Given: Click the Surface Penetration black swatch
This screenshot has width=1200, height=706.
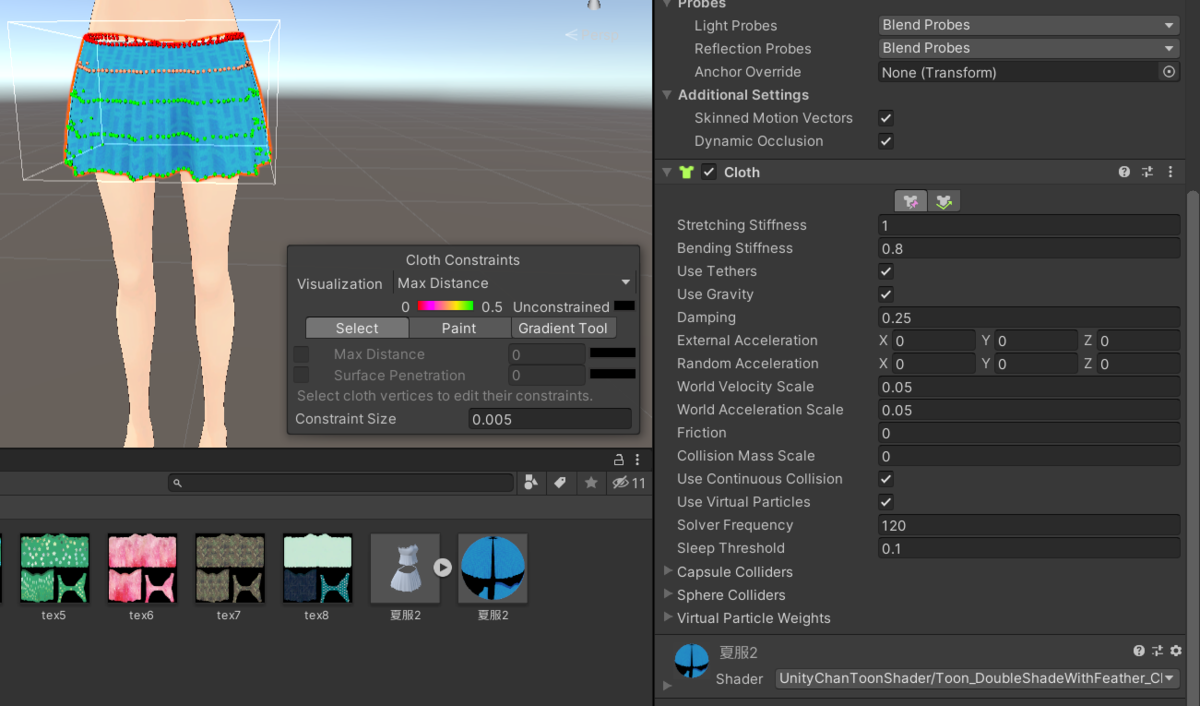Looking at the screenshot, I should (x=612, y=374).
